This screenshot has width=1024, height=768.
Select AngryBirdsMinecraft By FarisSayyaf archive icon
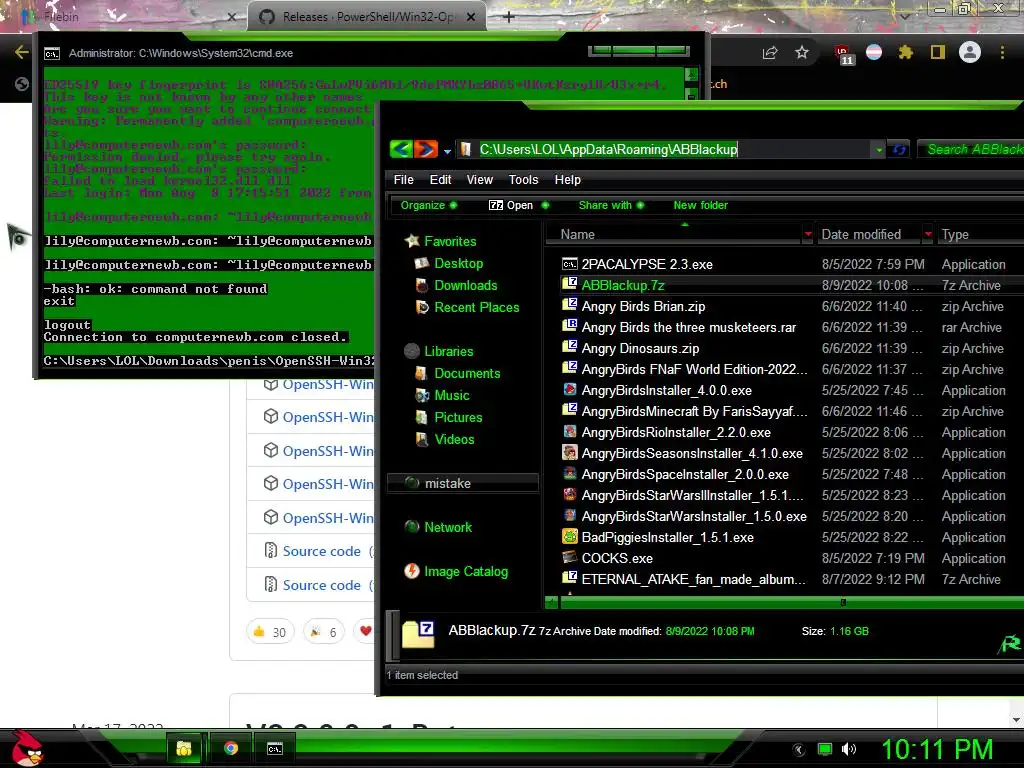[x=569, y=411]
